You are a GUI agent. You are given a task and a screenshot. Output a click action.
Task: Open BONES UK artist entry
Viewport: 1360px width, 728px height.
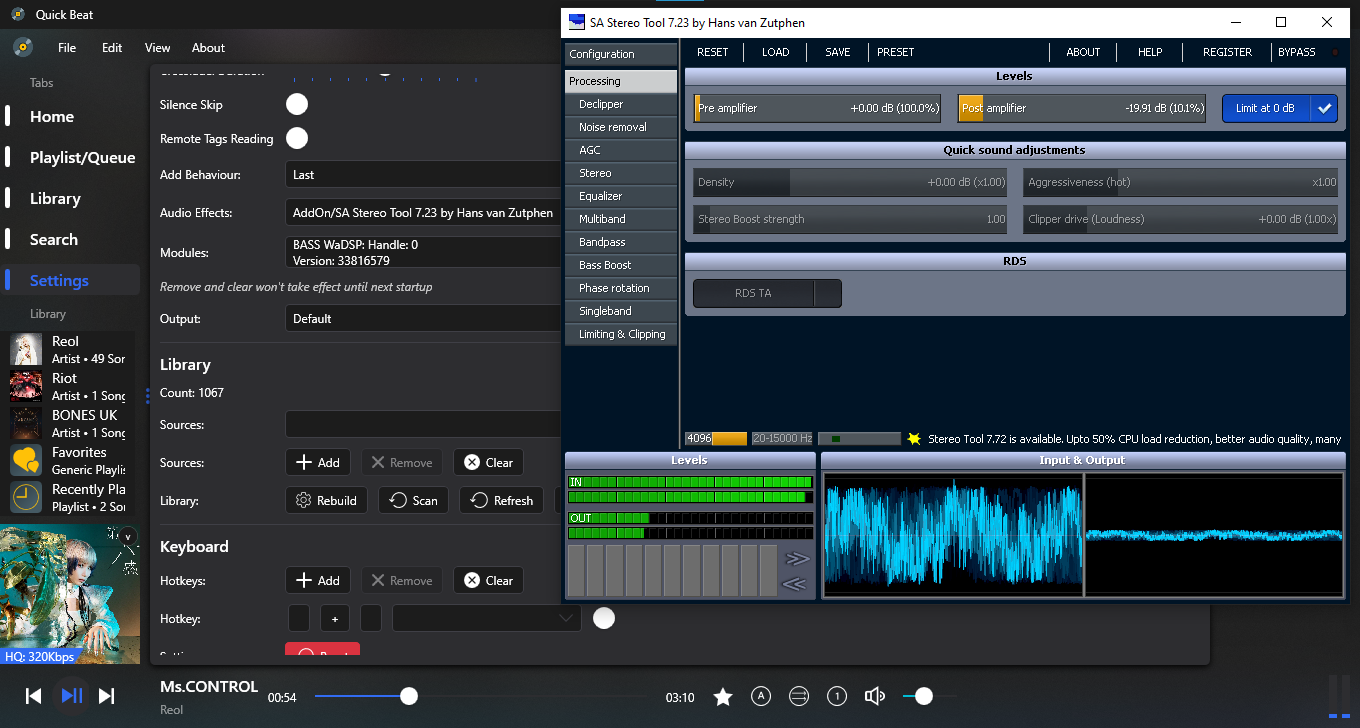(68, 423)
